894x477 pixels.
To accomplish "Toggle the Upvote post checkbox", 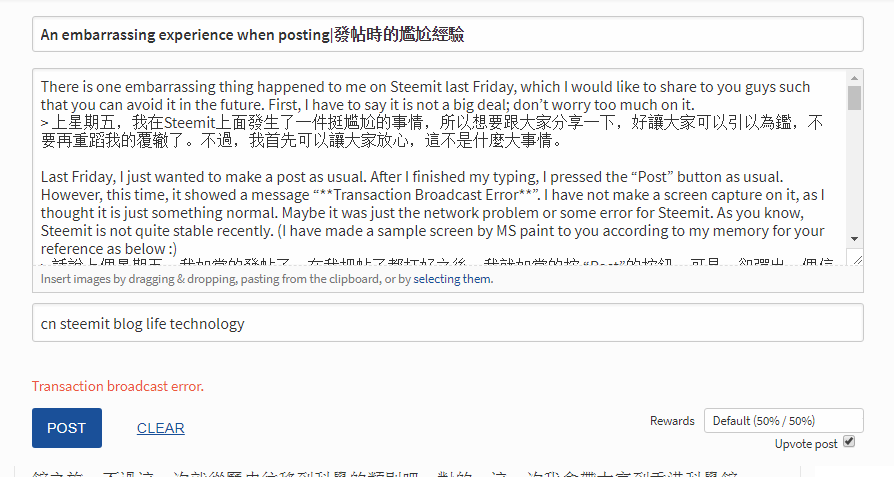I will [x=849, y=441].
